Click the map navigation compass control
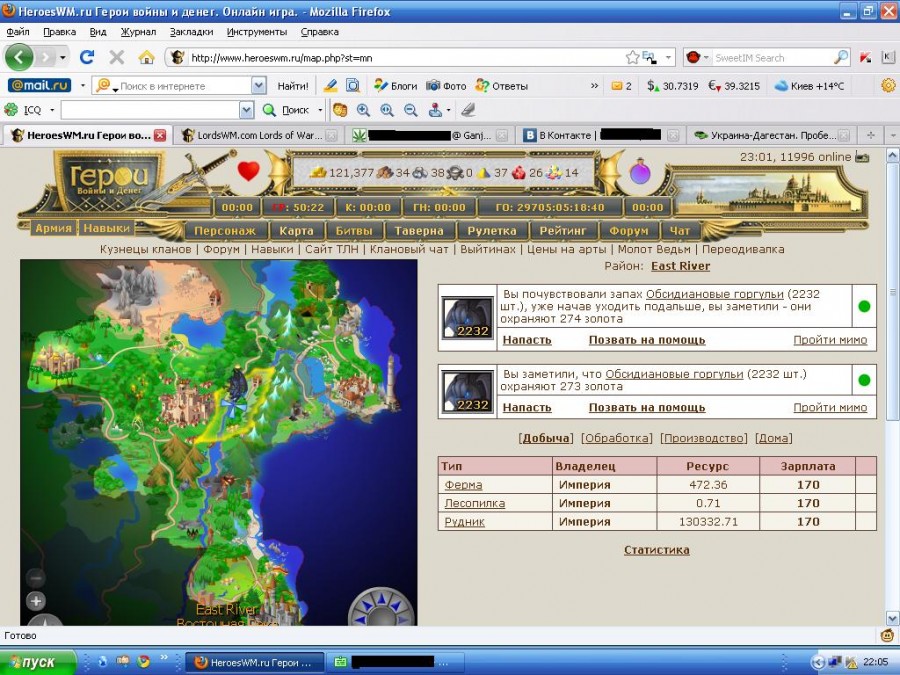Viewport: 900px width, 675px height. click(x=382, y=608)
